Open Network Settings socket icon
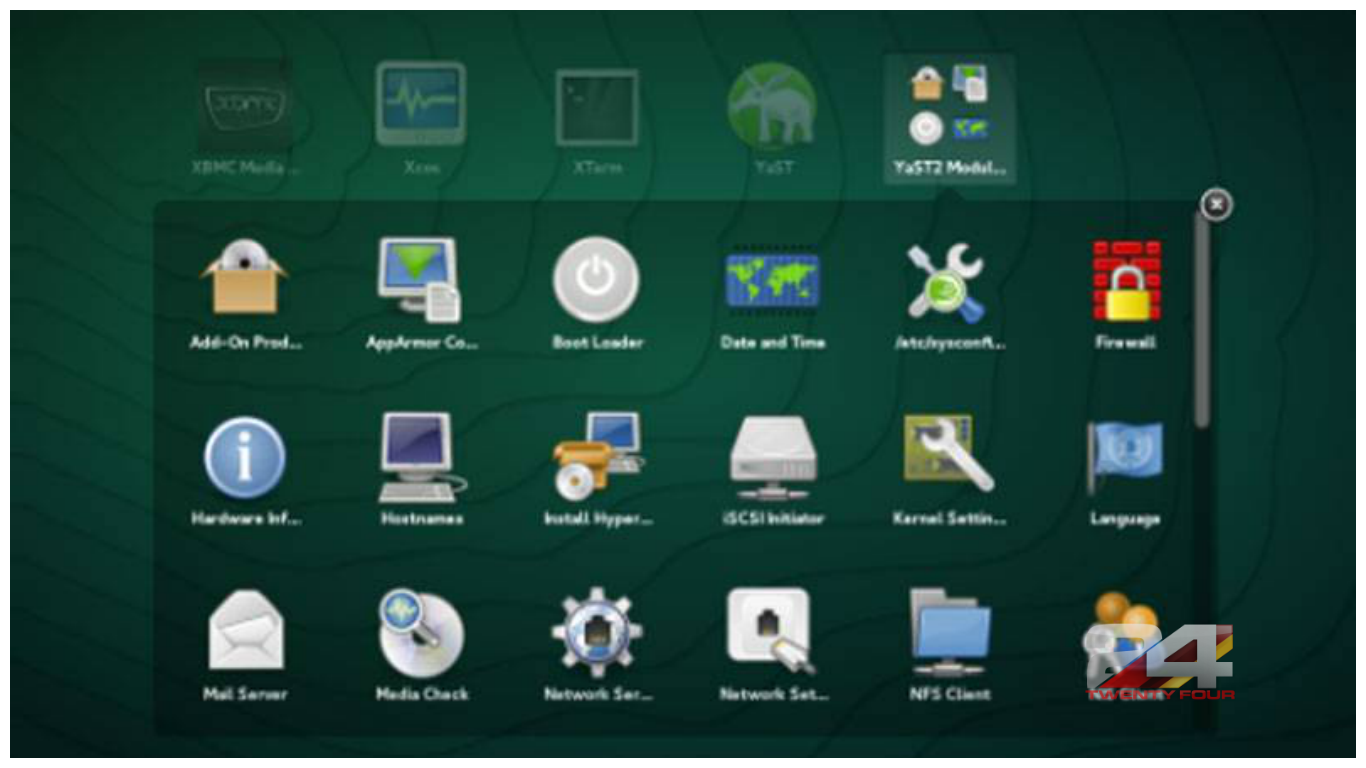Viewport: 1366px width, 768px height. [771, 630]
